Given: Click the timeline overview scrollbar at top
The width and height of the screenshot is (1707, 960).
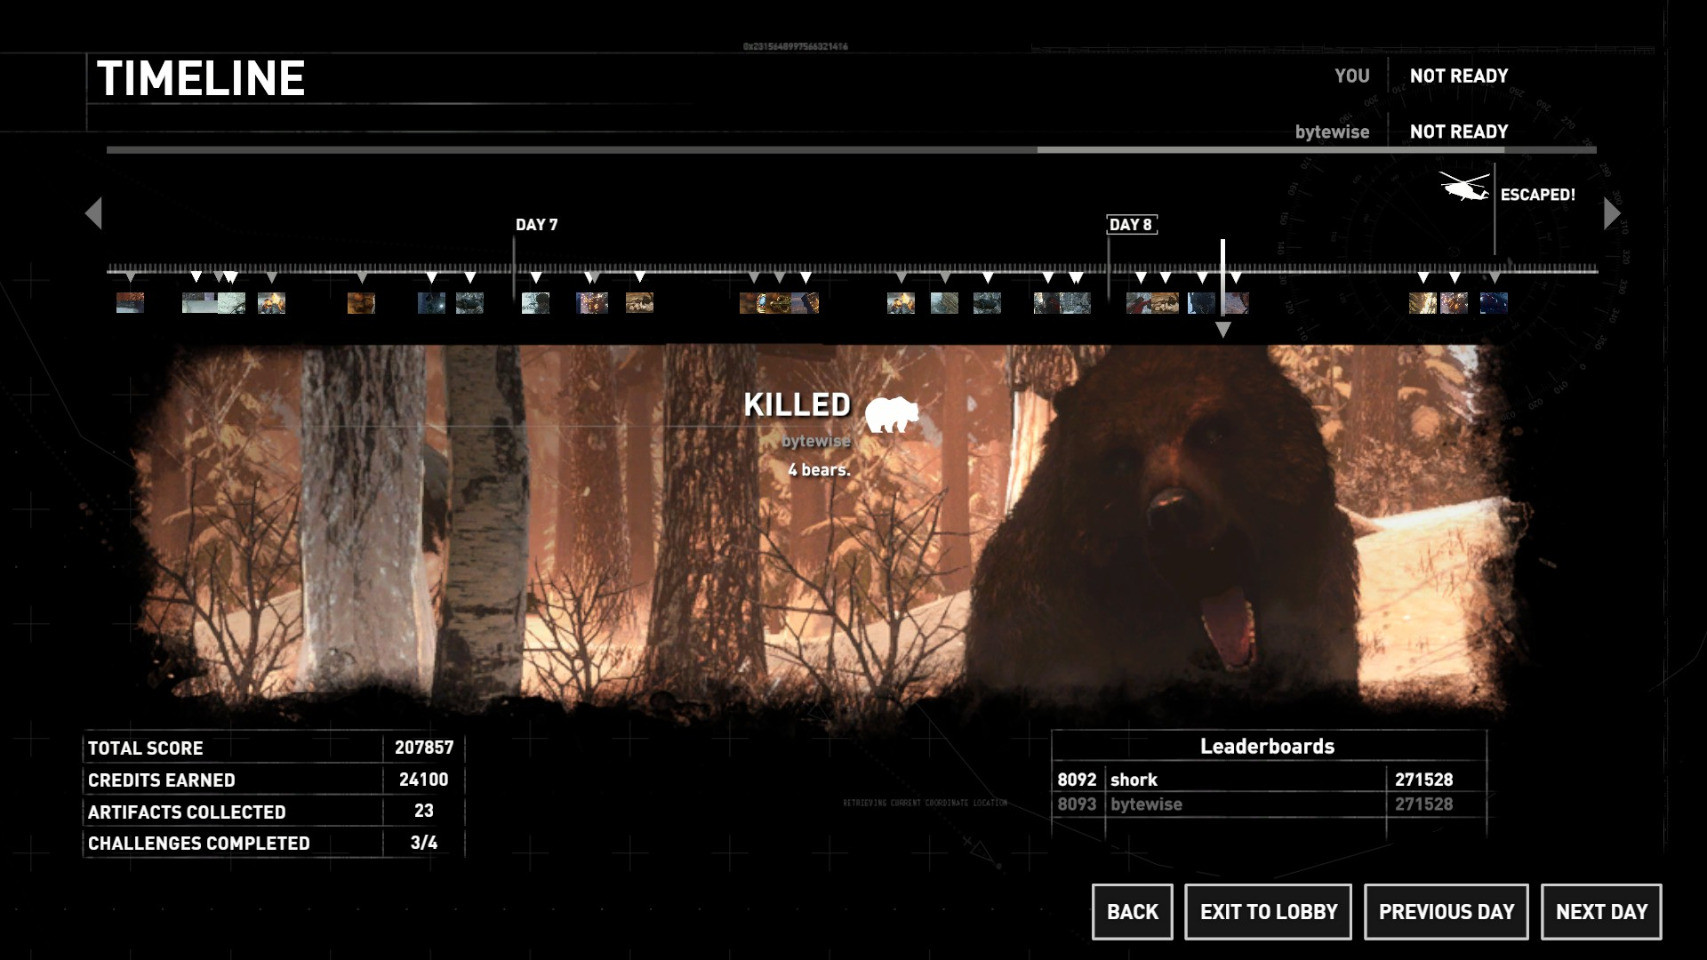Looking at the screenshot, I should click(x=850, y=150).
